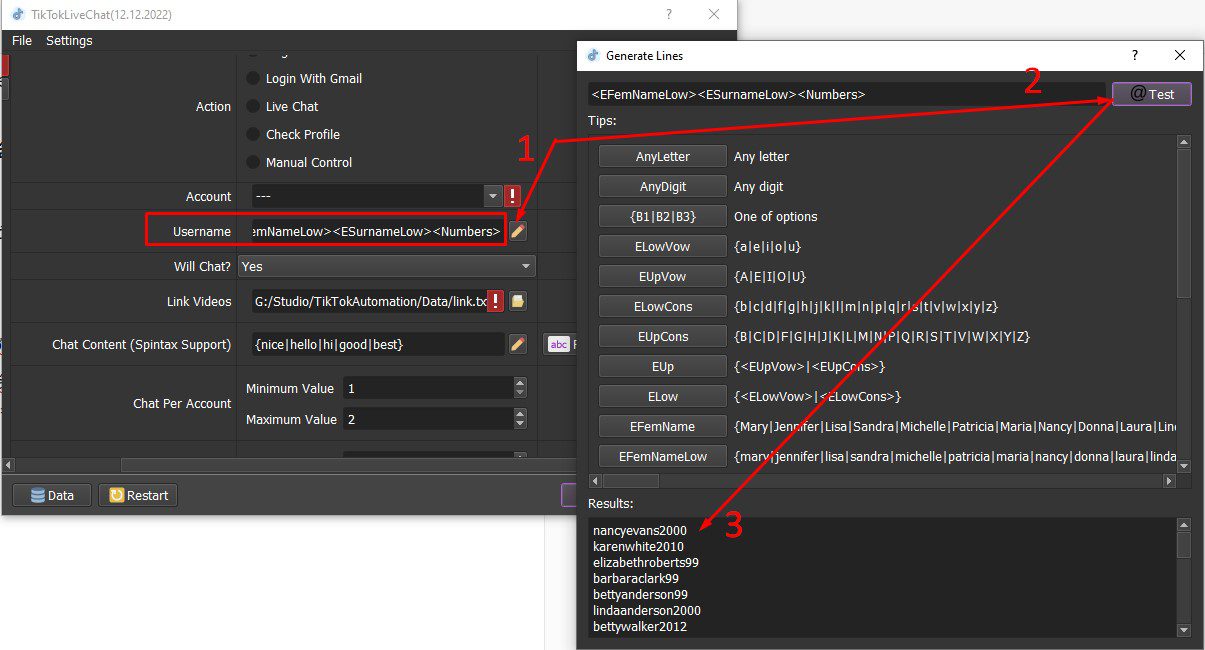Increase Minimum Value with stepper arrow
Viewport: 1205px width, 650px height.
[519, 382]
